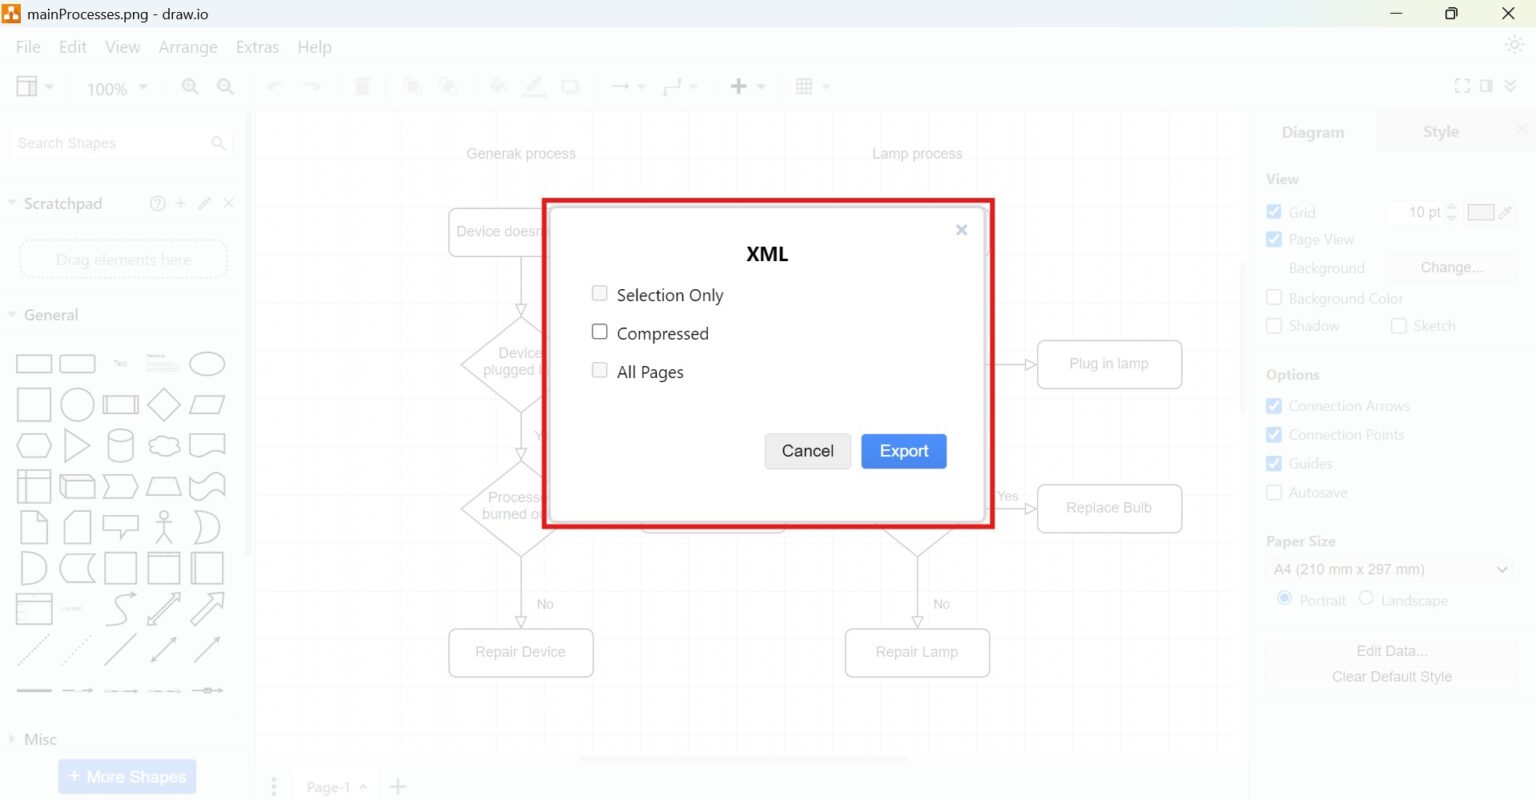The image size is (1536, 801).
Task: Activate the Fullscreen icon top right
Action: tap(1461, 86)
